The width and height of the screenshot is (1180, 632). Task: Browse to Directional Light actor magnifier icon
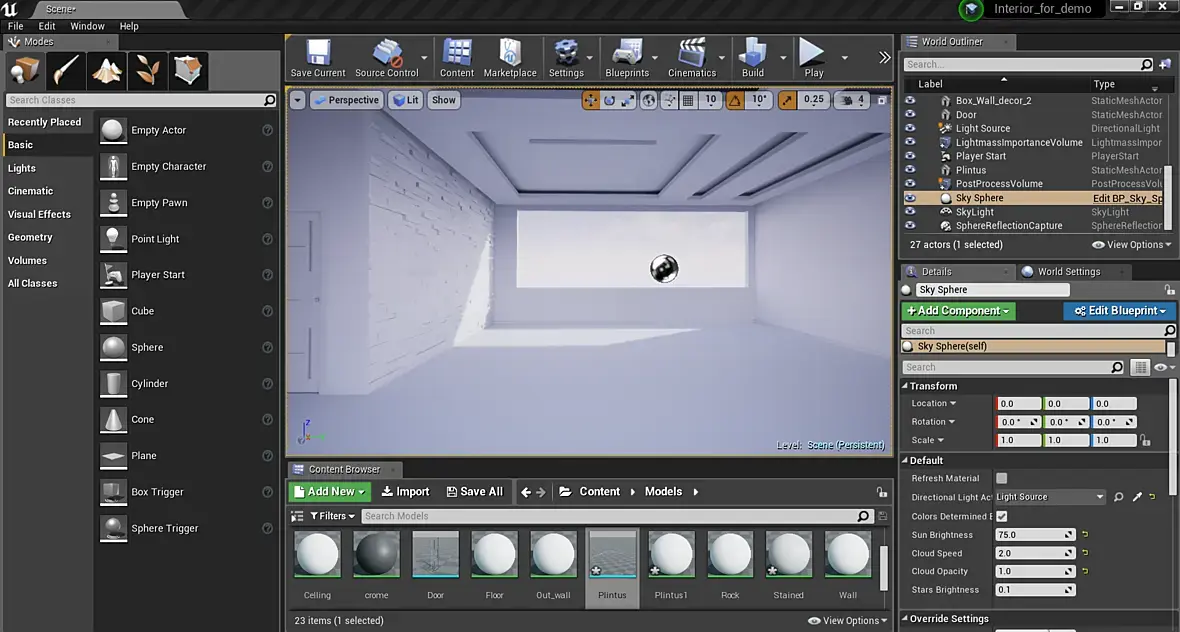(x=1119, y=497)
